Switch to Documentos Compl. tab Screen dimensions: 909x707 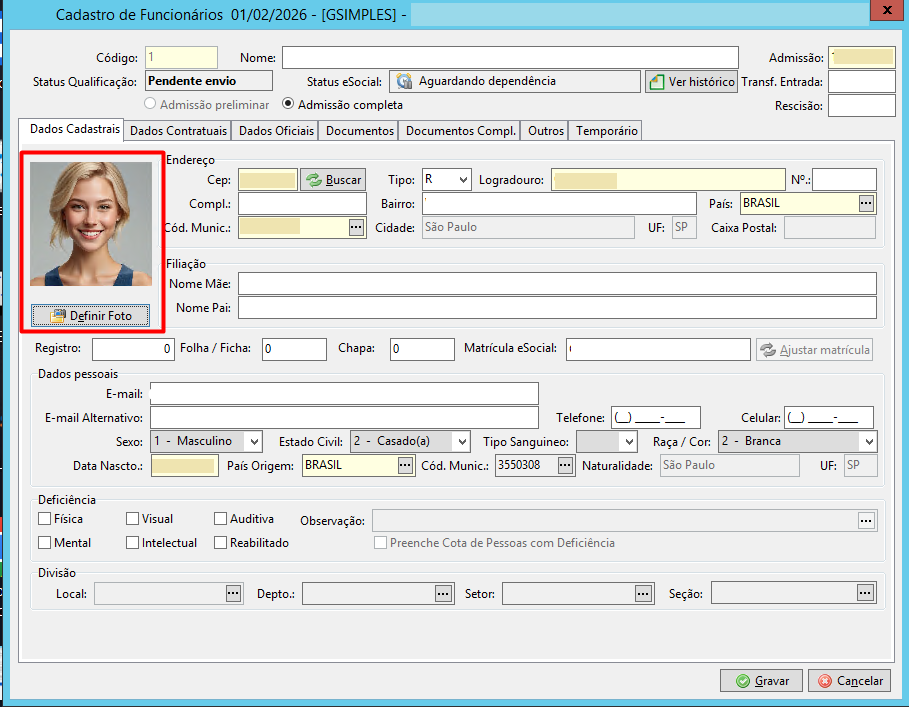pyautogui.click(x=461, y=131)
